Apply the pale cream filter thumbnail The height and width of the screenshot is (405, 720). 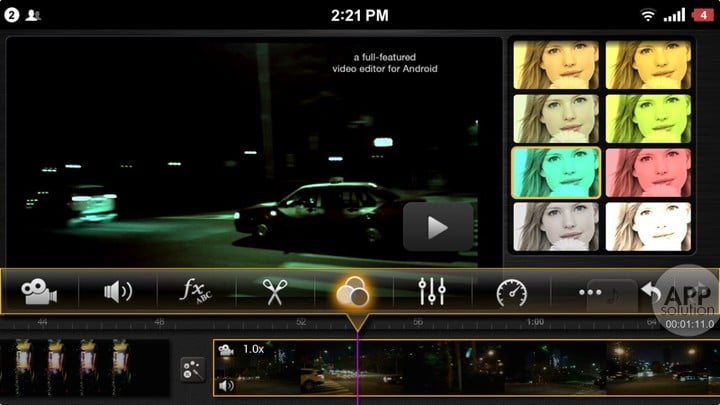coord(556,119)
